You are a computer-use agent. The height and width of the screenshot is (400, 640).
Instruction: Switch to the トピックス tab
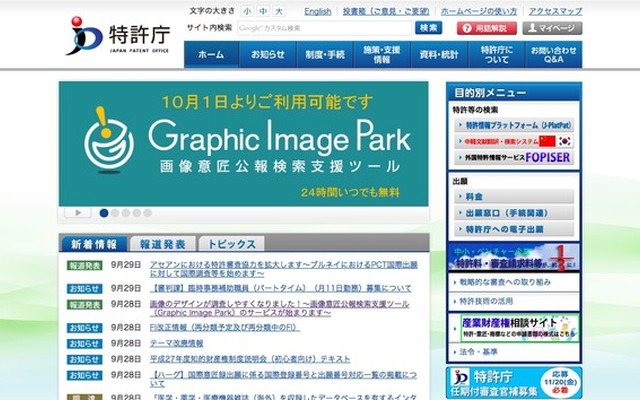pyautogui.click(x=232, y=244)
